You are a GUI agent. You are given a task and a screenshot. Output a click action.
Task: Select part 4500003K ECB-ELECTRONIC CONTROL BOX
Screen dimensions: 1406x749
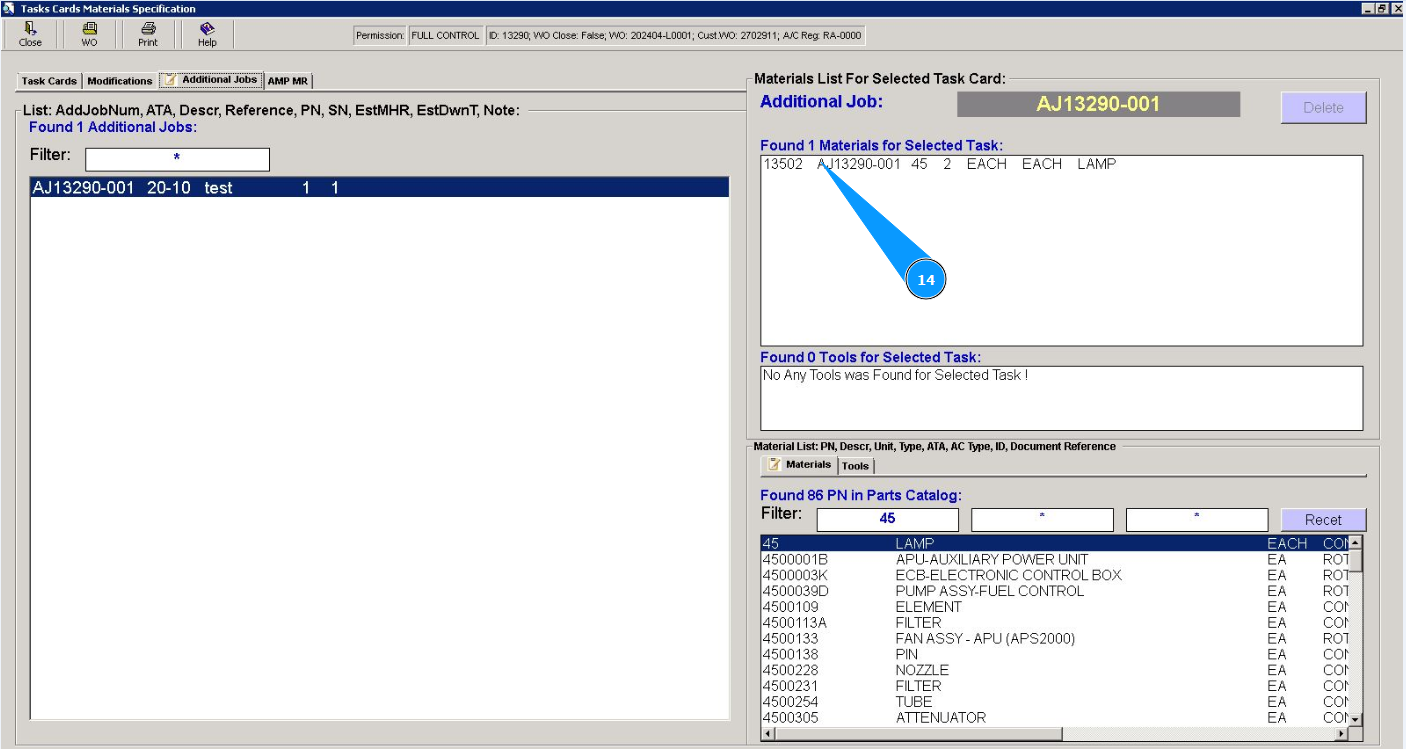(1055, 576)
